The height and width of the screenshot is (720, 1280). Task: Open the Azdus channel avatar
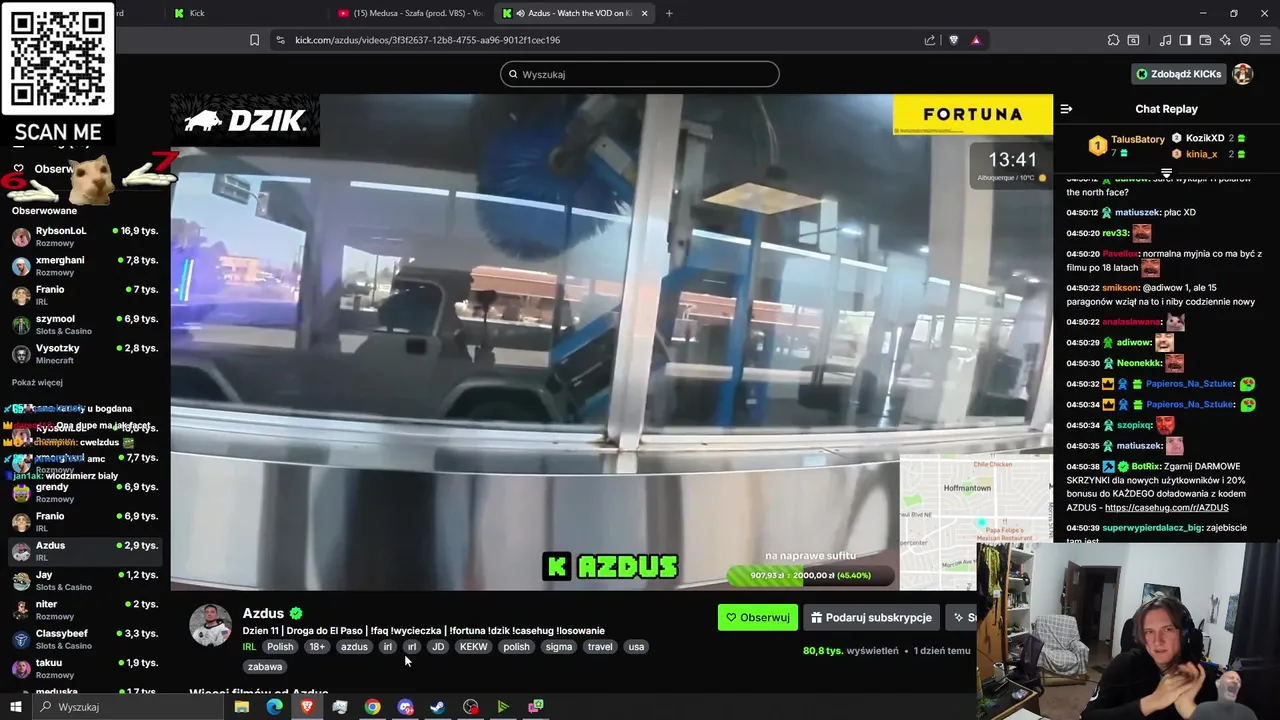[210, 626]
